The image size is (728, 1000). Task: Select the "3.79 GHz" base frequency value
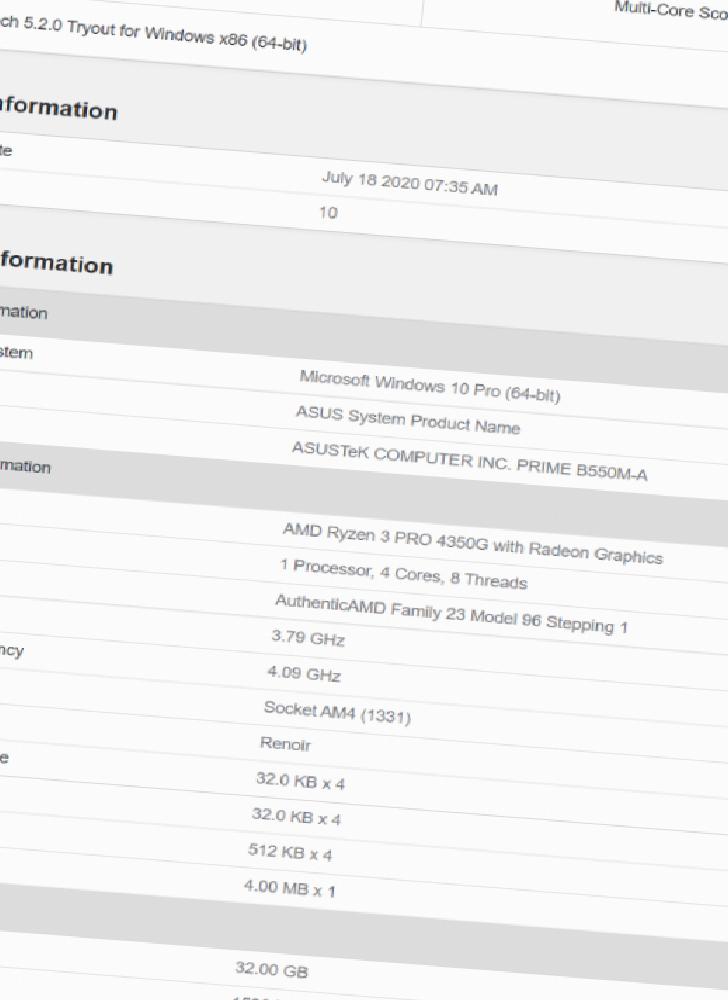[308, 637]
